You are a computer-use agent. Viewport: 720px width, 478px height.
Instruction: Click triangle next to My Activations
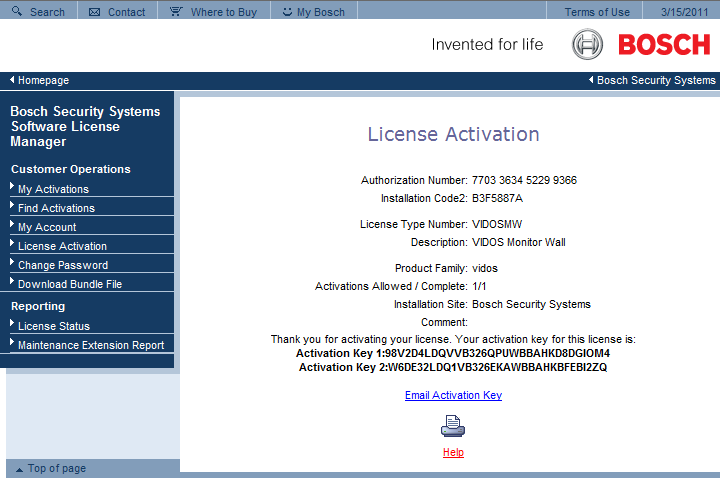[12, 186]
